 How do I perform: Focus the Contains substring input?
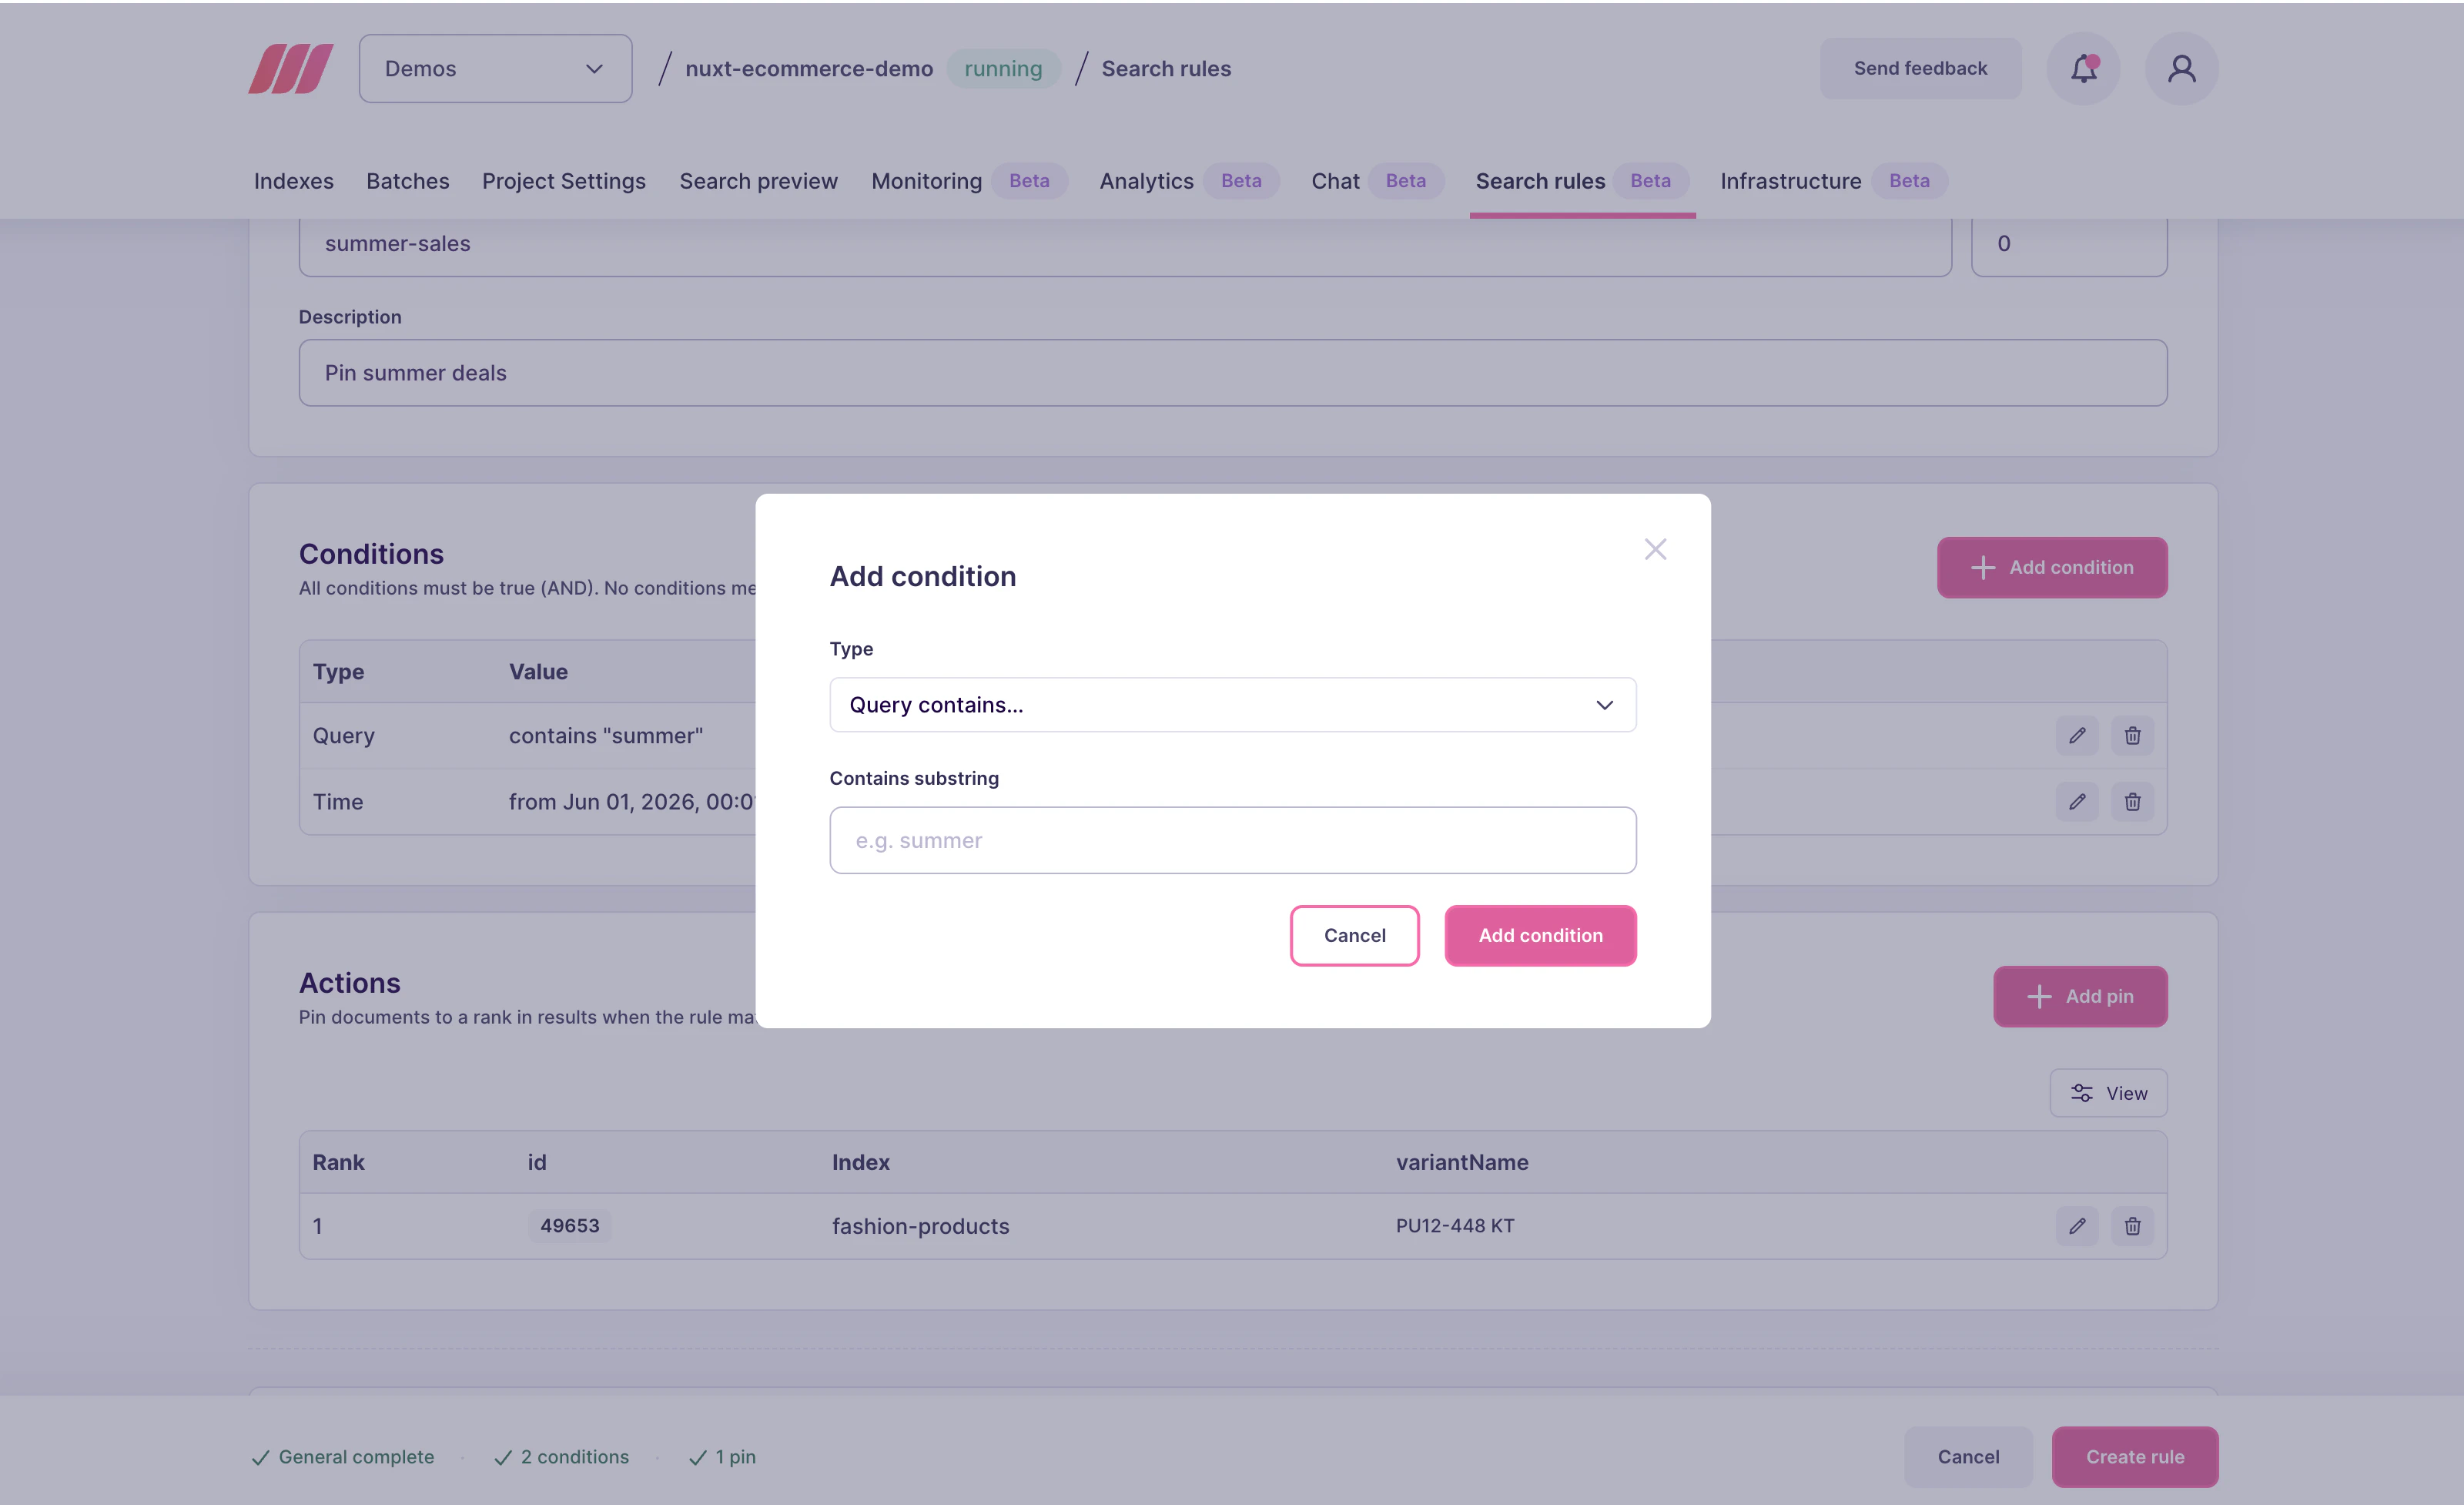pos(1232,840)
